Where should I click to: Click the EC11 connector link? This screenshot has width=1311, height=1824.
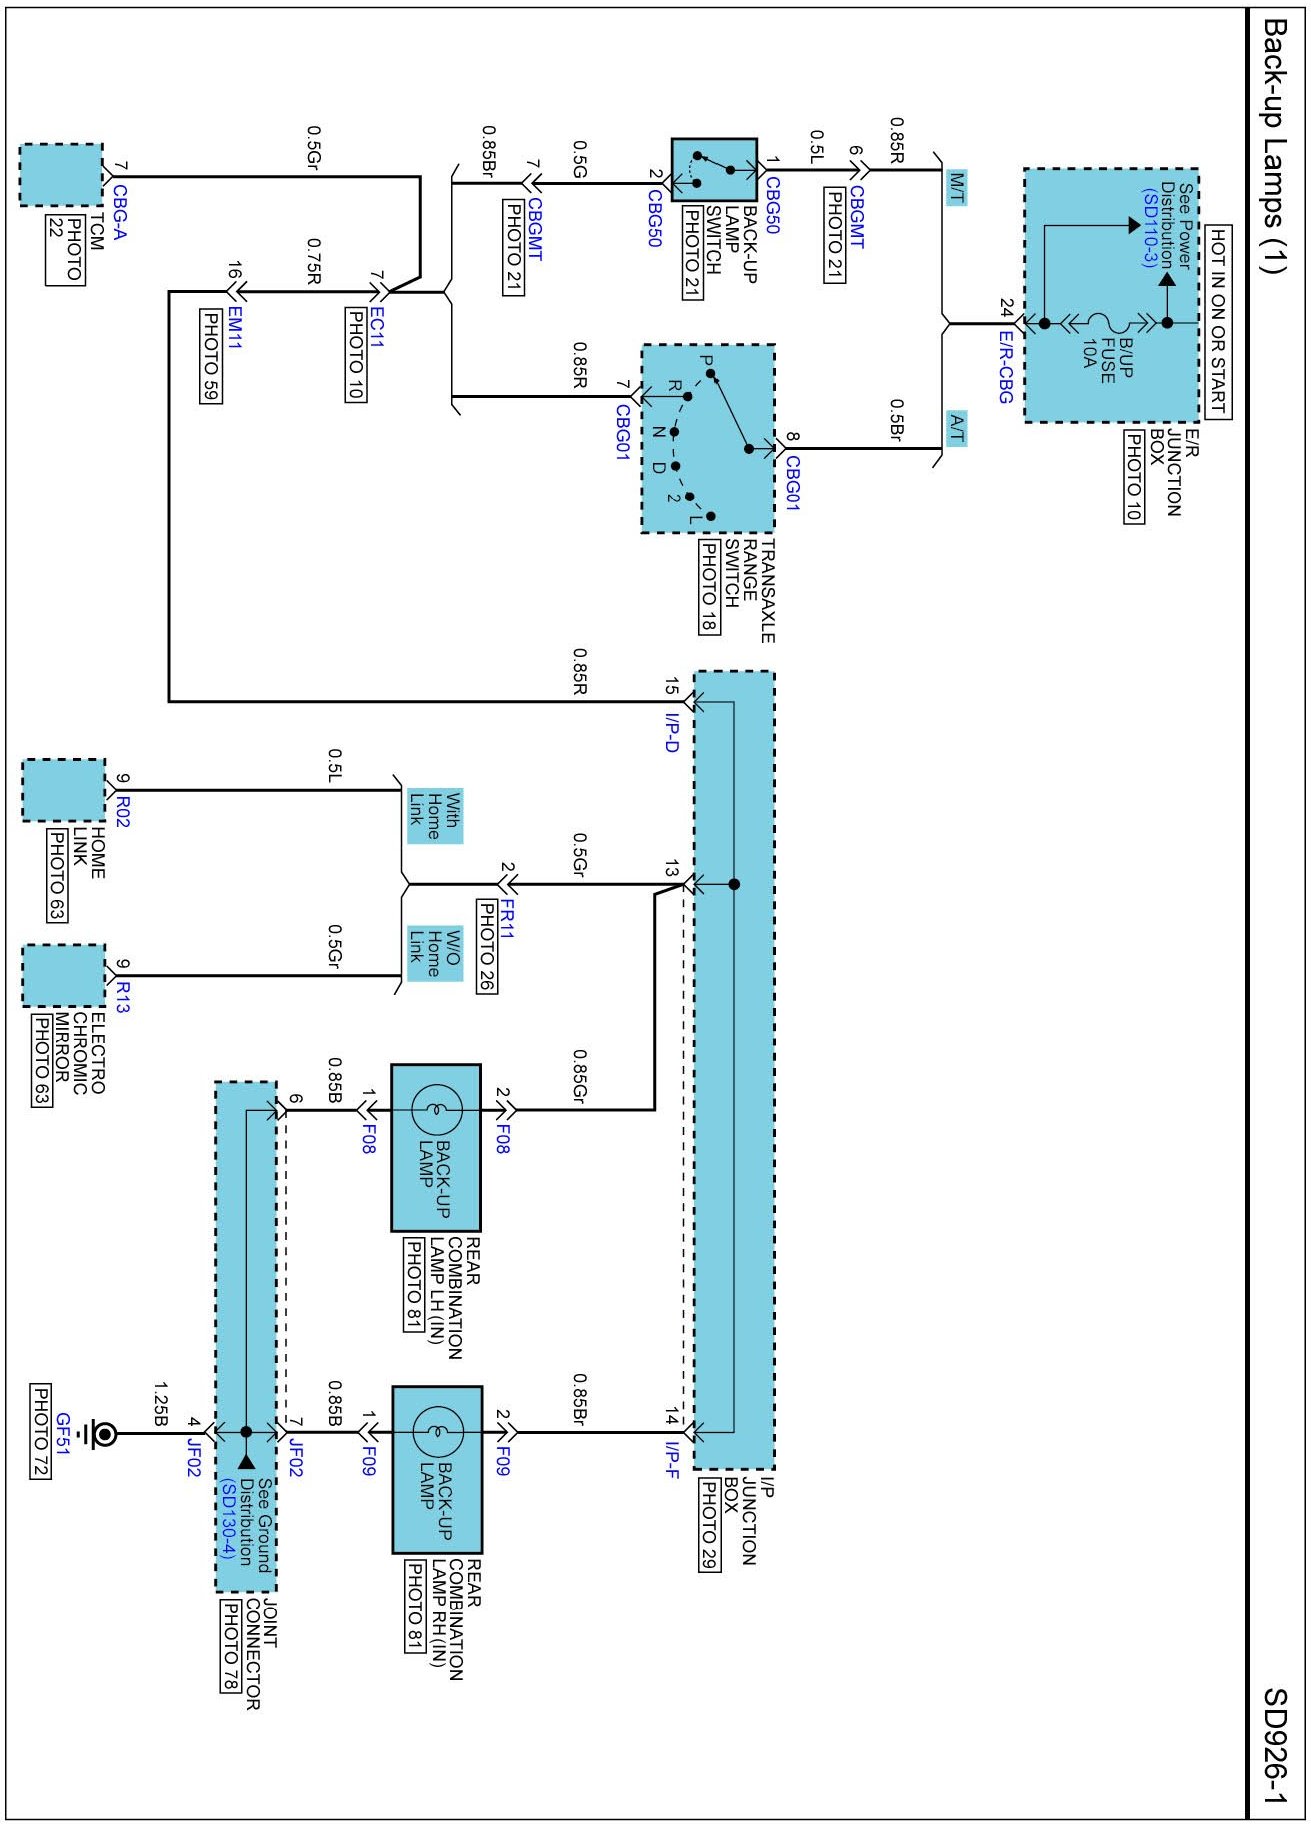376,326
